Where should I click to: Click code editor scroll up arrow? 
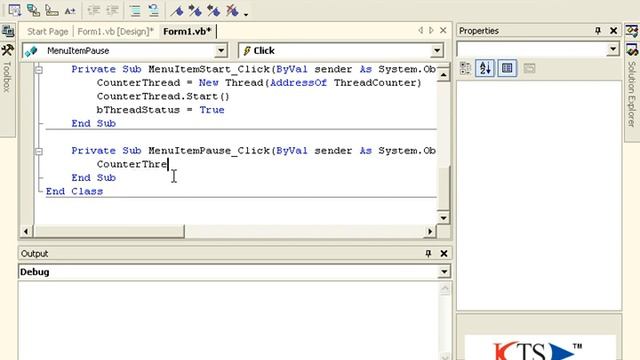point(443,75)
